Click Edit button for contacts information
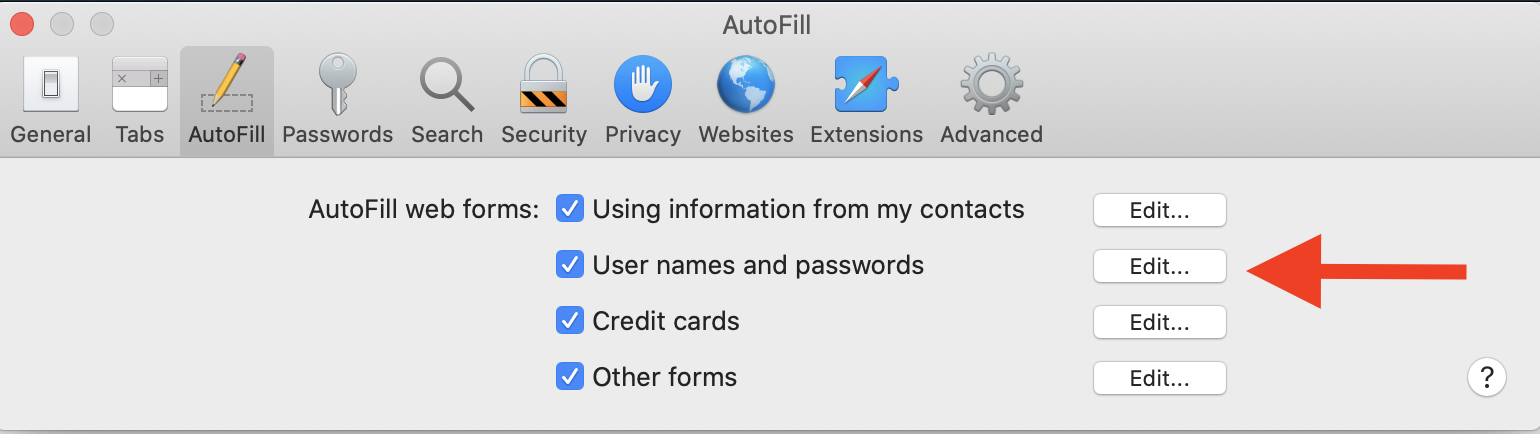This screenshot has height=434, width=1540. (x=1159, y=211)
